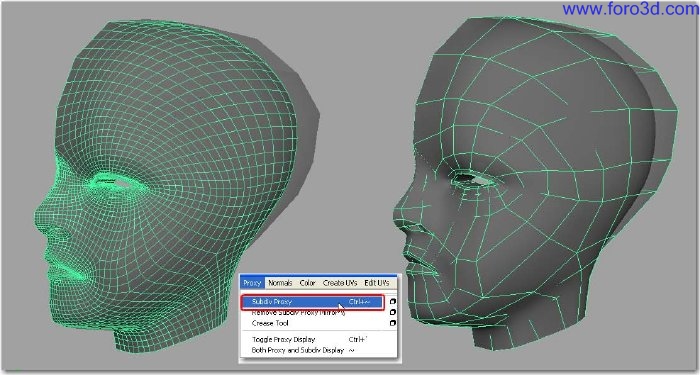Open the Edit UVs menu
Screen dimensions: 700x375
click(x=376, y=283)
